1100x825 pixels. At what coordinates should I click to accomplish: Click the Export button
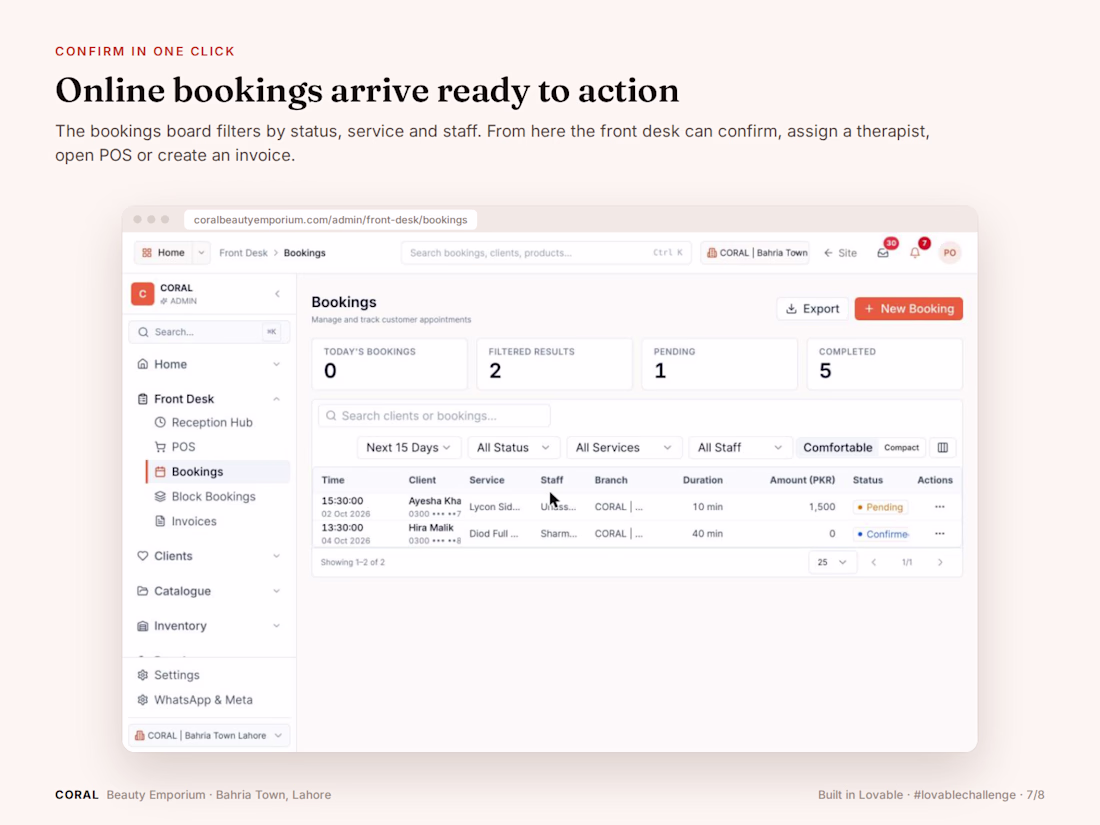[x=812, y=309]
